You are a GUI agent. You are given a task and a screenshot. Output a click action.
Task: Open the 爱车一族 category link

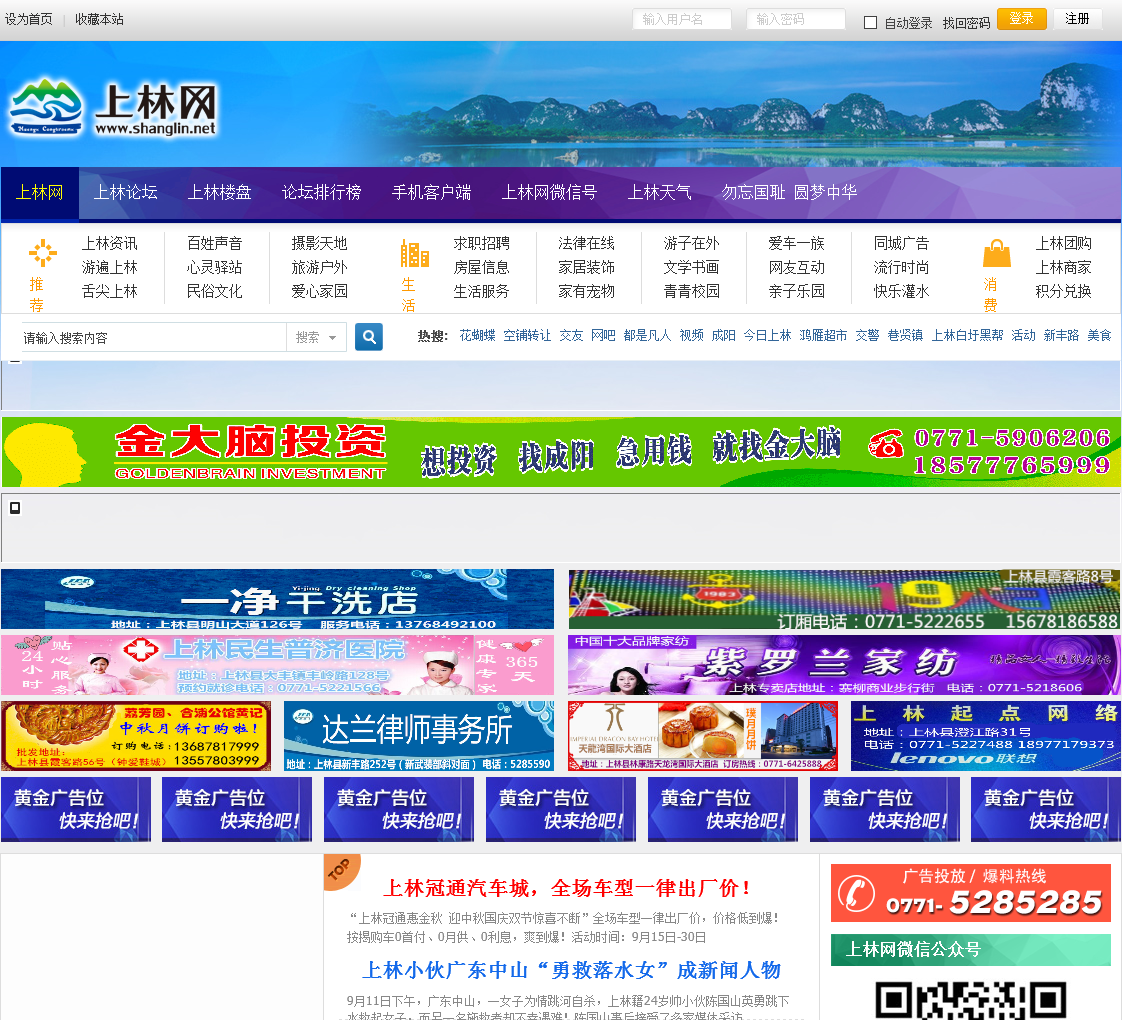pos(796,243)
